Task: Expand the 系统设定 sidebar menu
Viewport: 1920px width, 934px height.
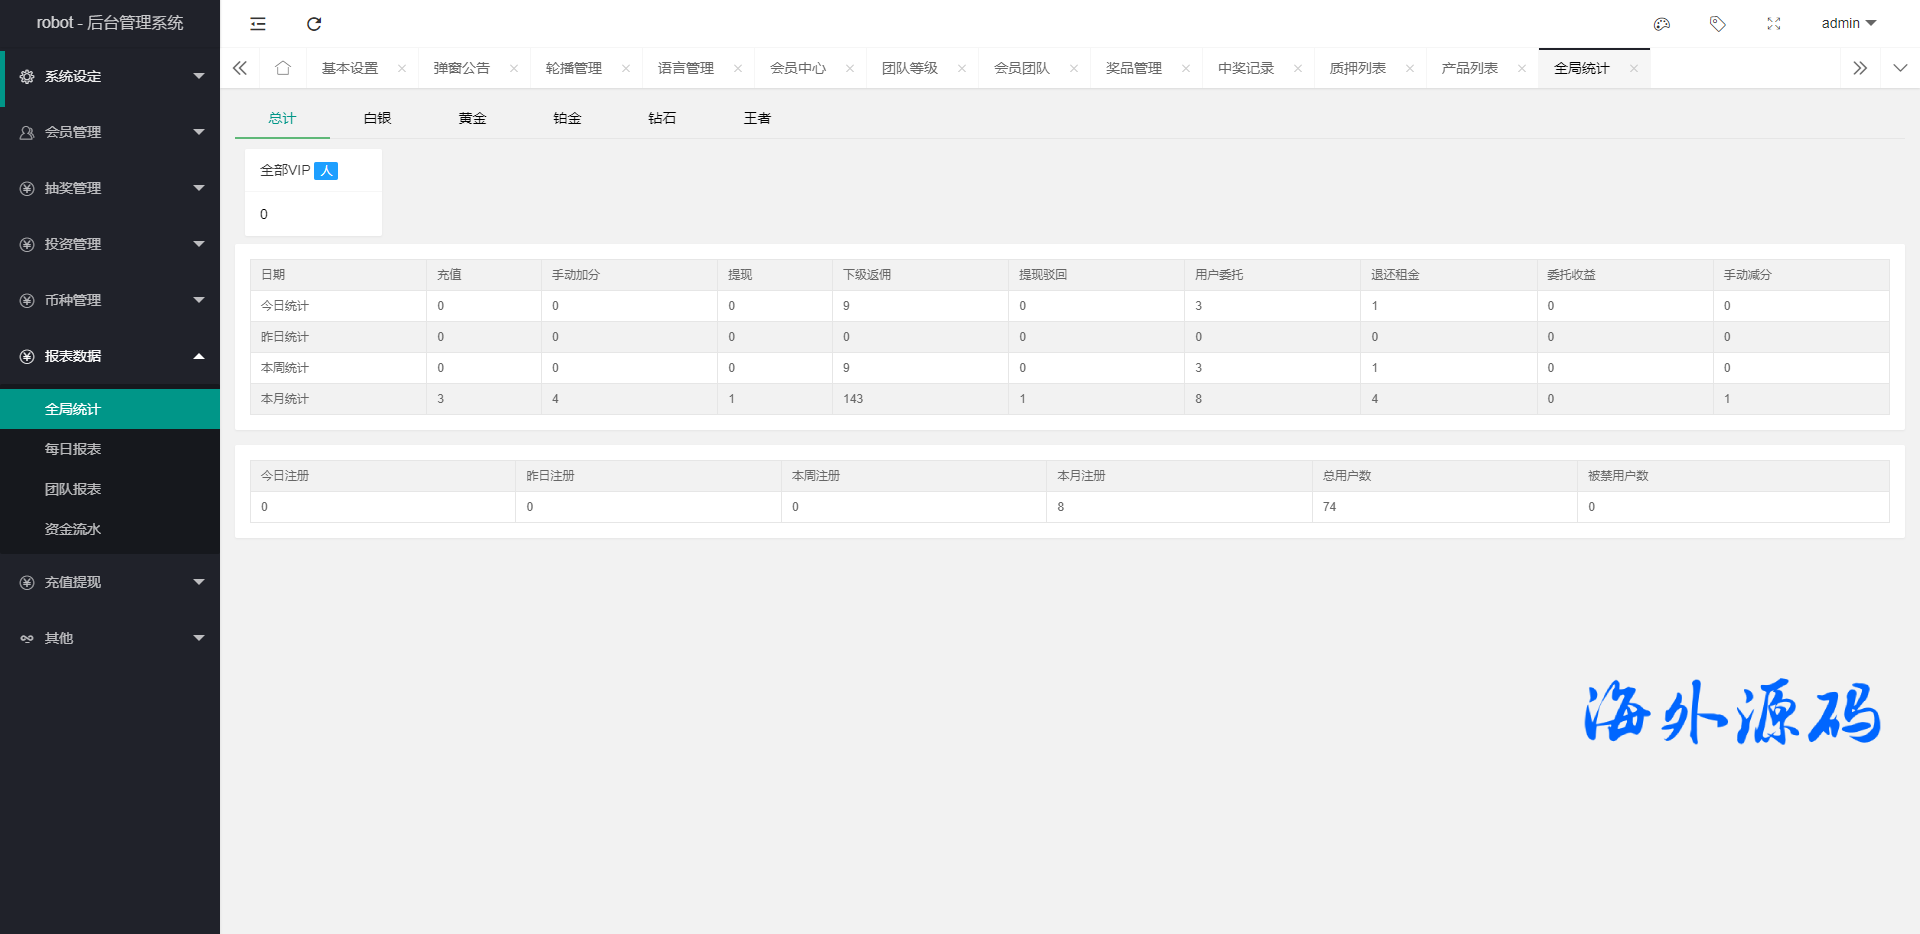Action: pos(110,76)
